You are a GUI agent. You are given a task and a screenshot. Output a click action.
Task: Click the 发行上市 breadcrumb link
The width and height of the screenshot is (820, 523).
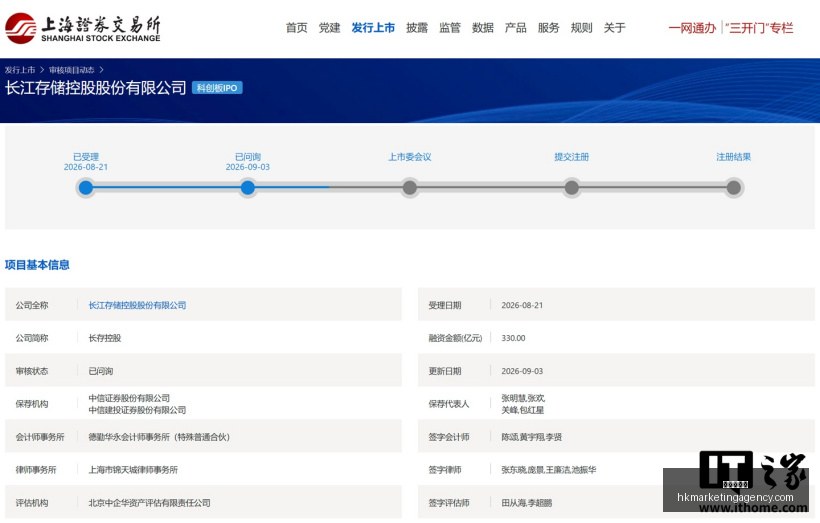tap(20, 70)
